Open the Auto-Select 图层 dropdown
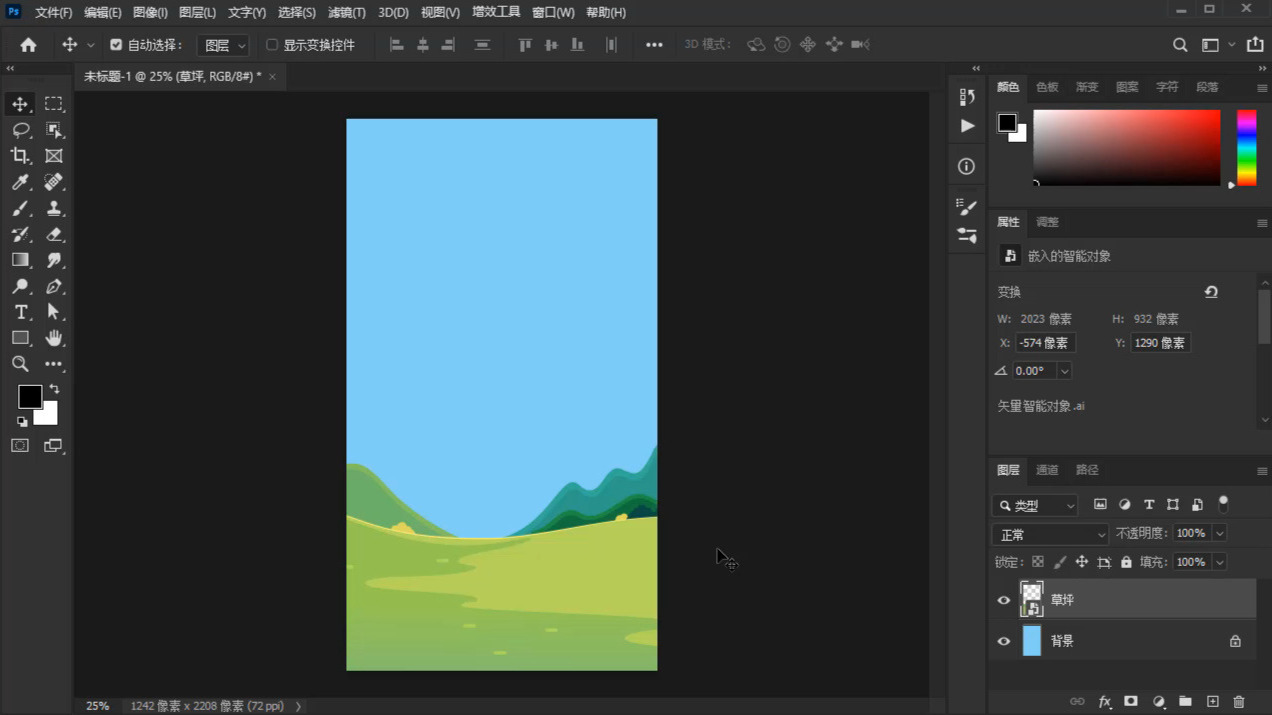Viewport: 1272px width, 715px height. 223,45
